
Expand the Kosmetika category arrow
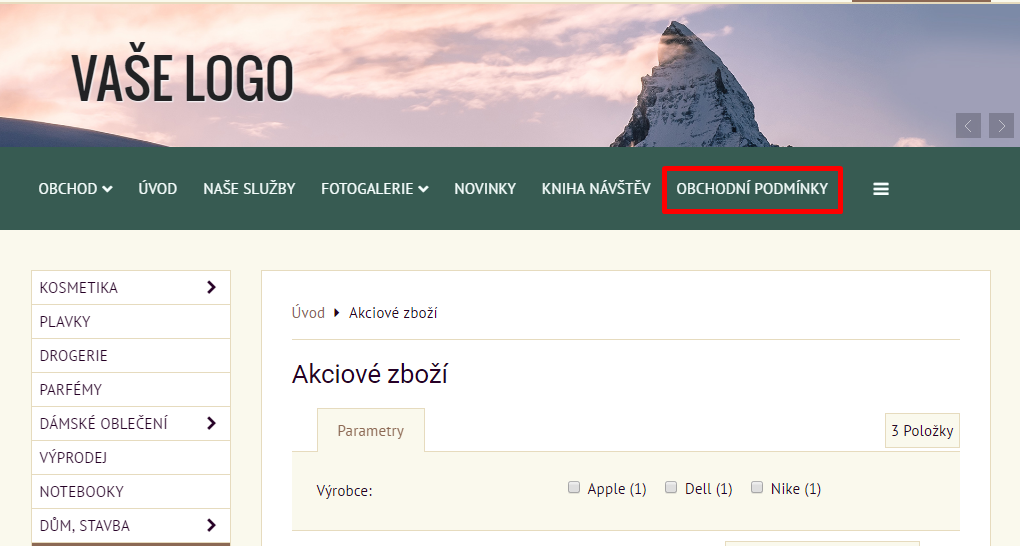click(x=211, y=287)
